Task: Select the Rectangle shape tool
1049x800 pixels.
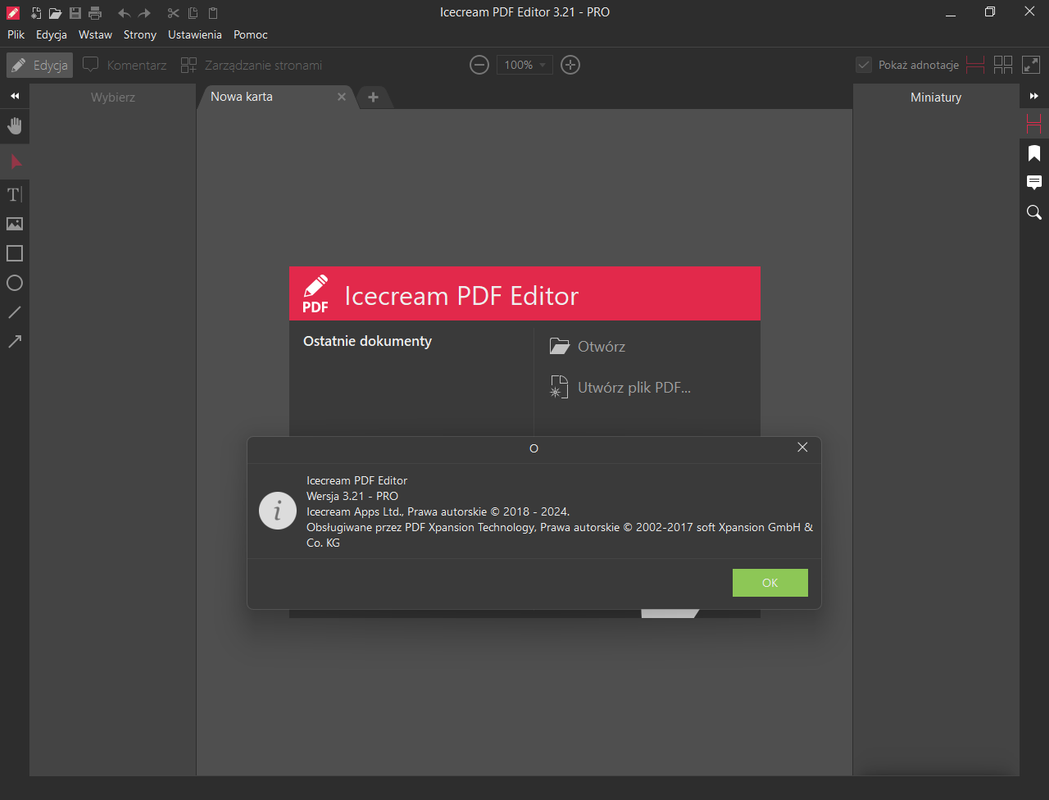Action: 15,254
